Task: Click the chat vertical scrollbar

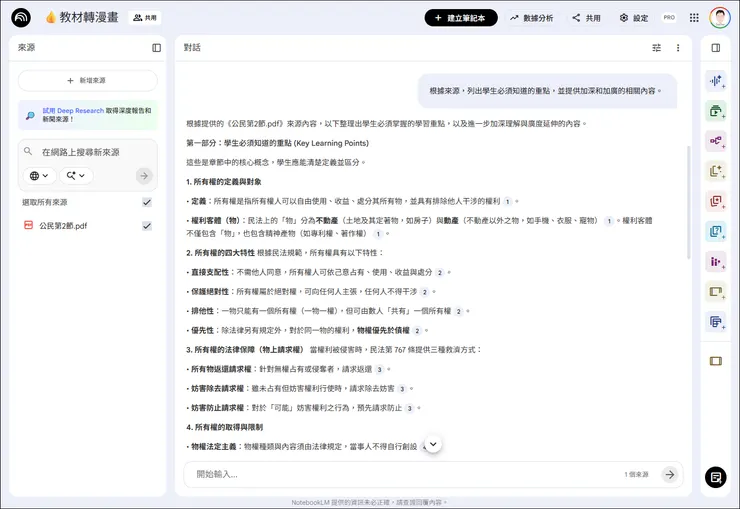Action: pos(688,202)
